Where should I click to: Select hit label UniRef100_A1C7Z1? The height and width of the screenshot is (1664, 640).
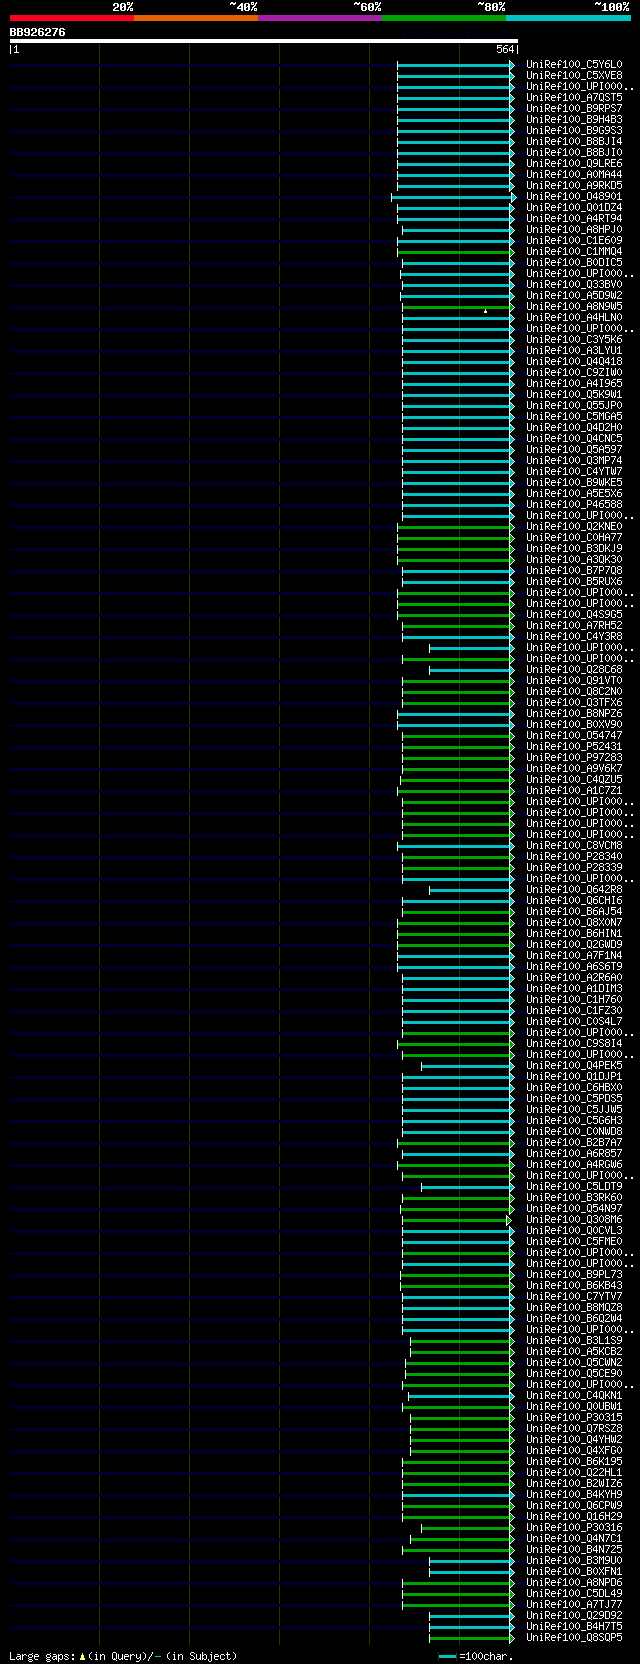574,790
